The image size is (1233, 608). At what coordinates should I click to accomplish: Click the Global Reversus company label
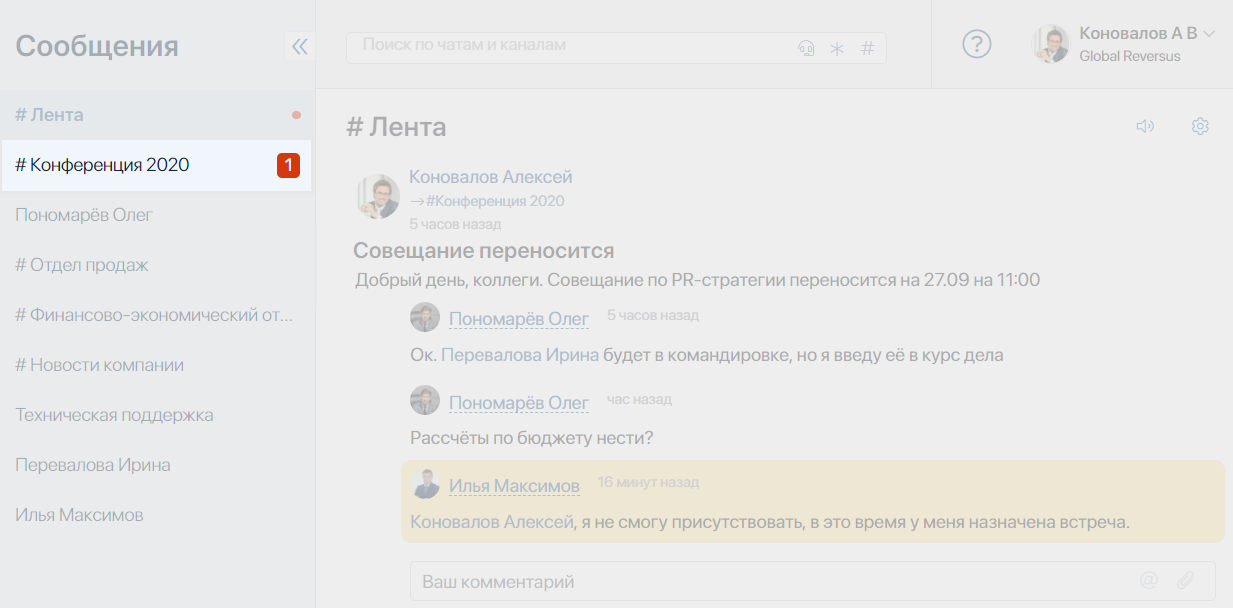pyautogui.click(x=1130, y=56)
